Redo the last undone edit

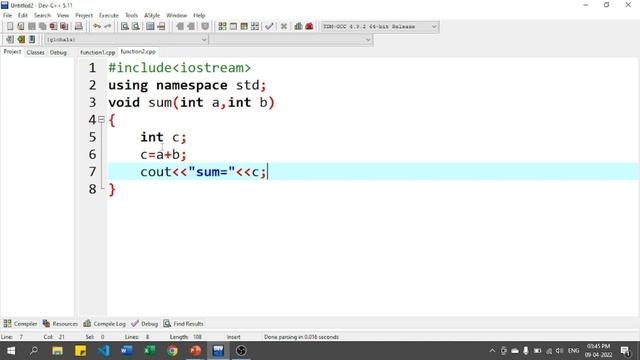tap(108, 27)
